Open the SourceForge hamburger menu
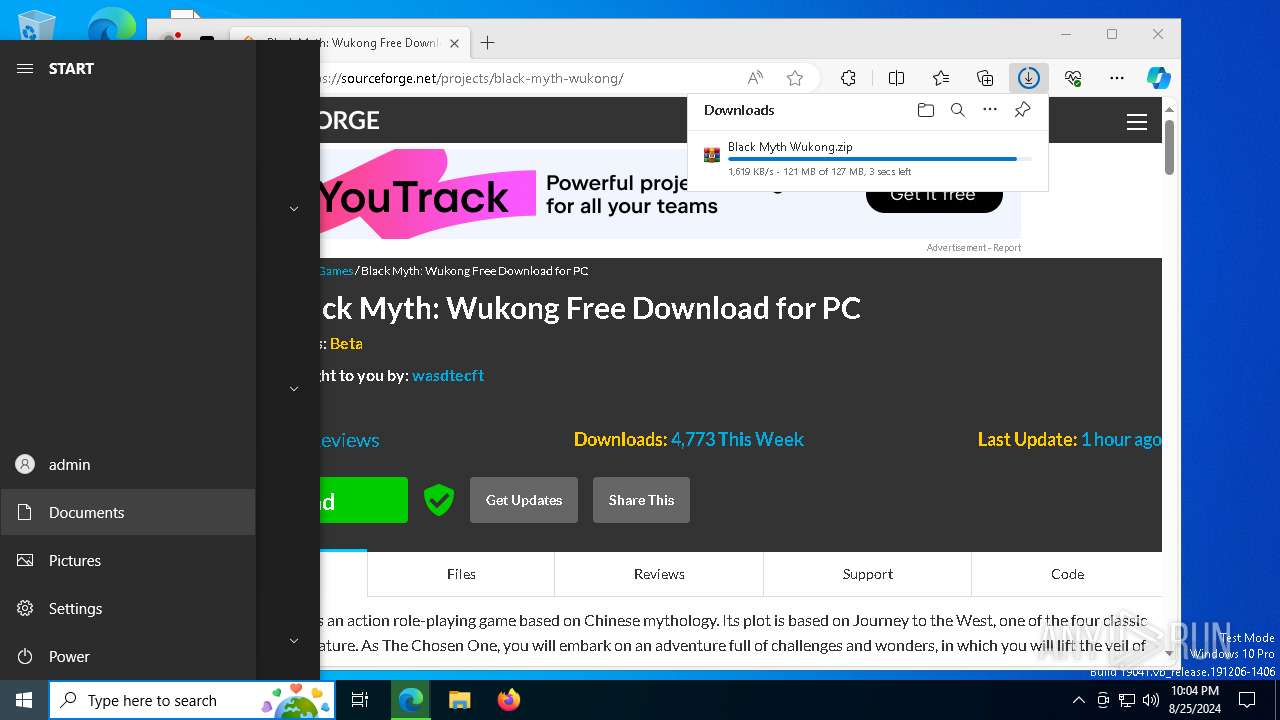 point(1137,122)
